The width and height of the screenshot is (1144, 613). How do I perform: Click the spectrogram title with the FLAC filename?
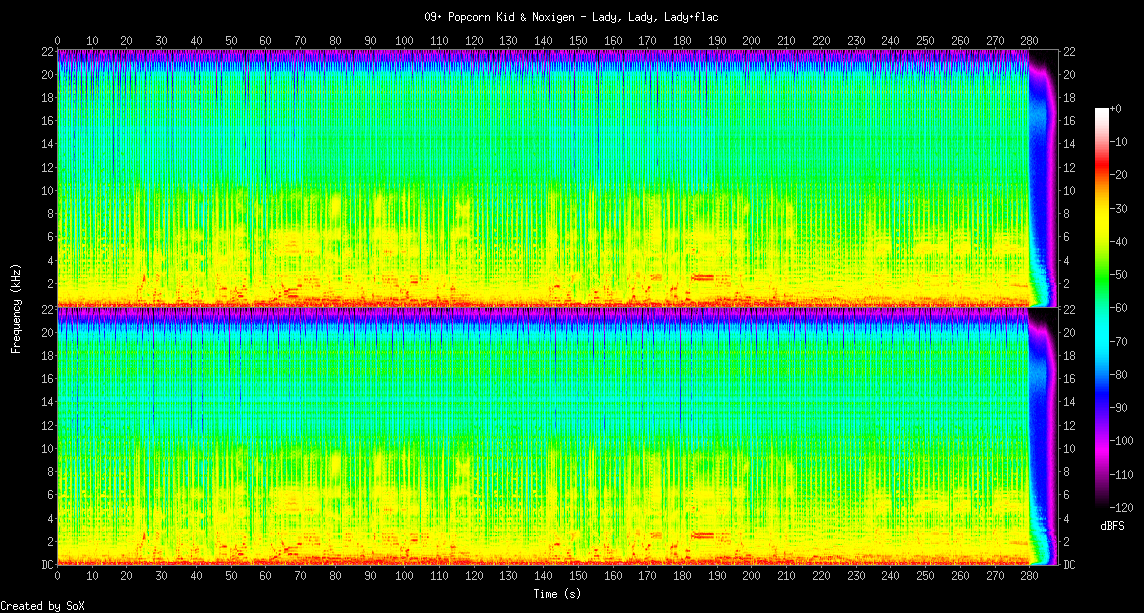pos(571,17)
